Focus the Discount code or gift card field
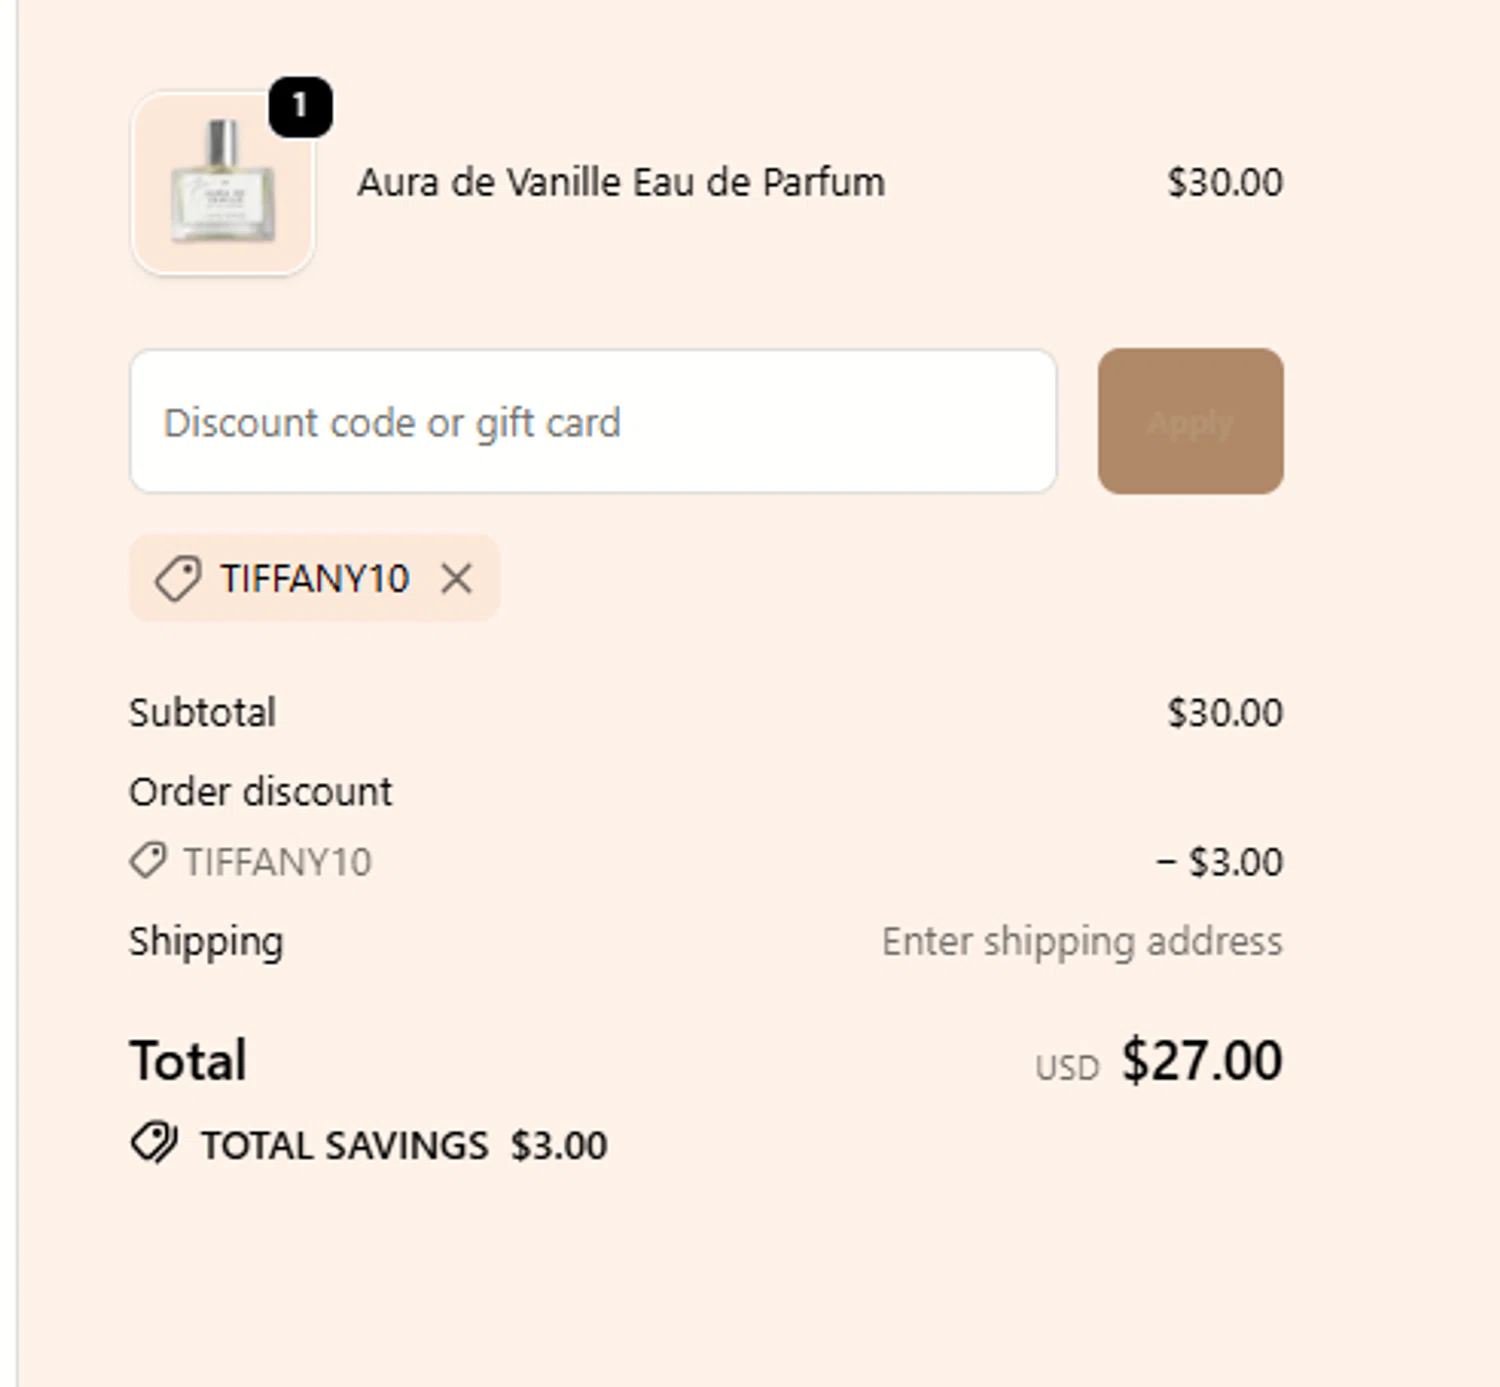Image resolution: width=1500 pixels, height=1387 pixels. click(x=592, y=422)
